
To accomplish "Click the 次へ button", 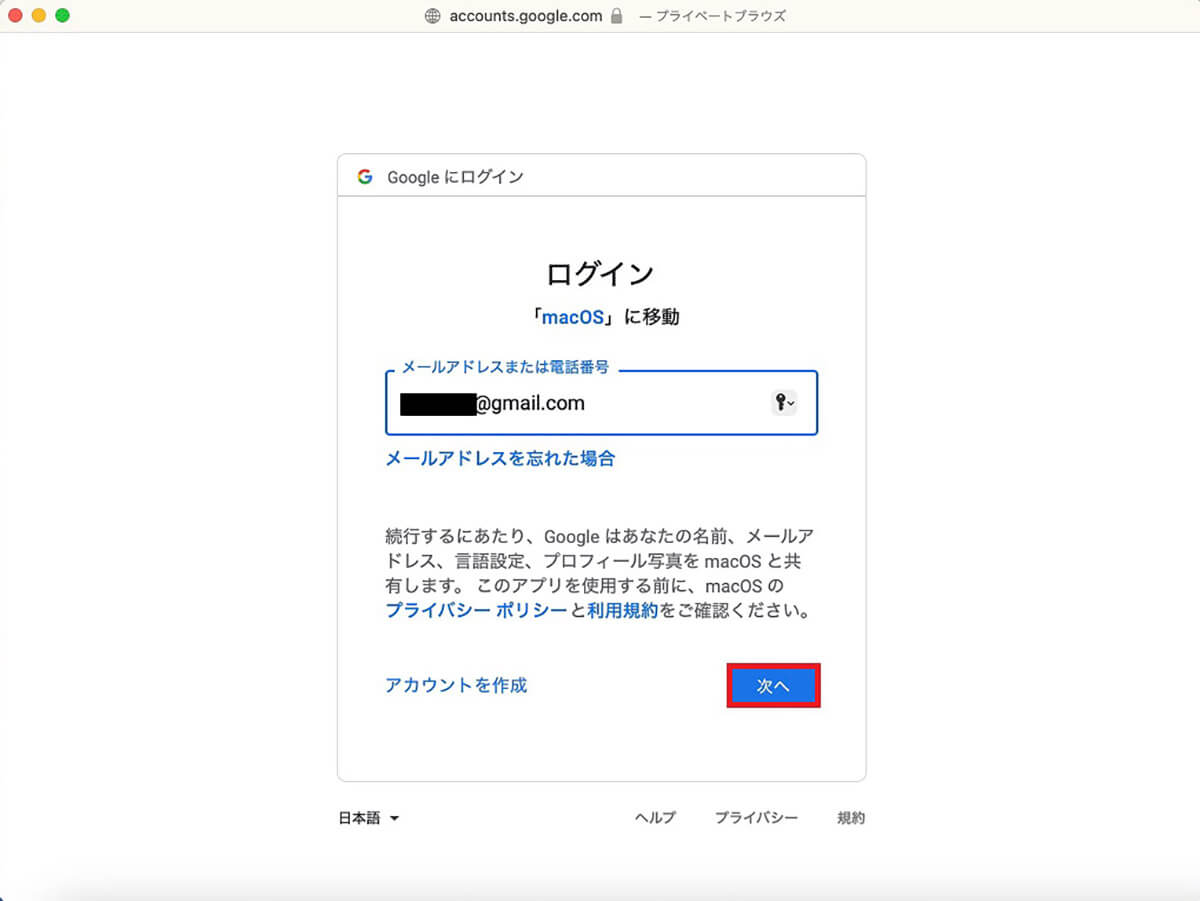I will 773,686.
